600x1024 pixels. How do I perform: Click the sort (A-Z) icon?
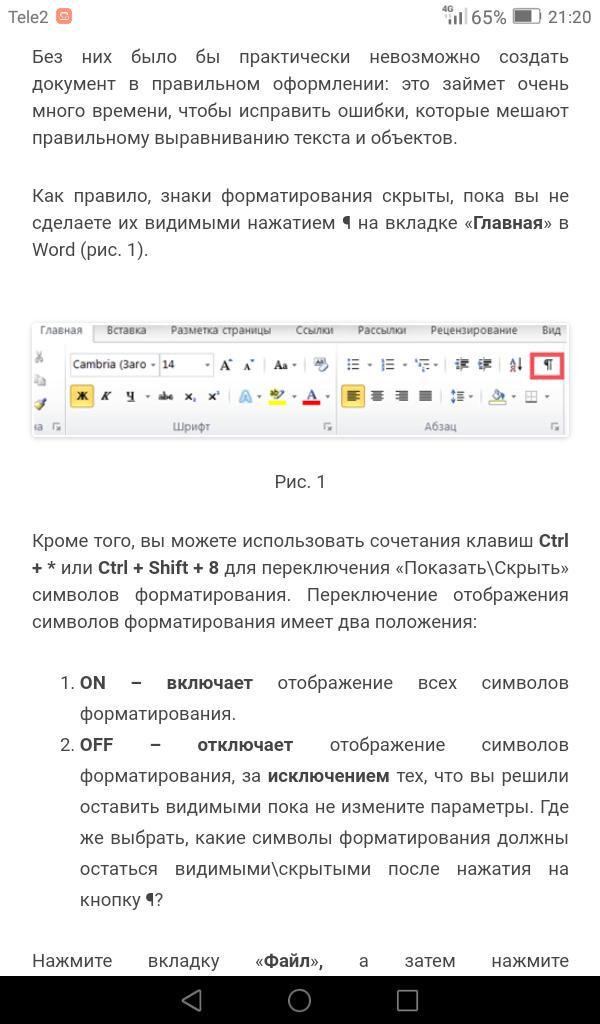(x=515, y=365)
